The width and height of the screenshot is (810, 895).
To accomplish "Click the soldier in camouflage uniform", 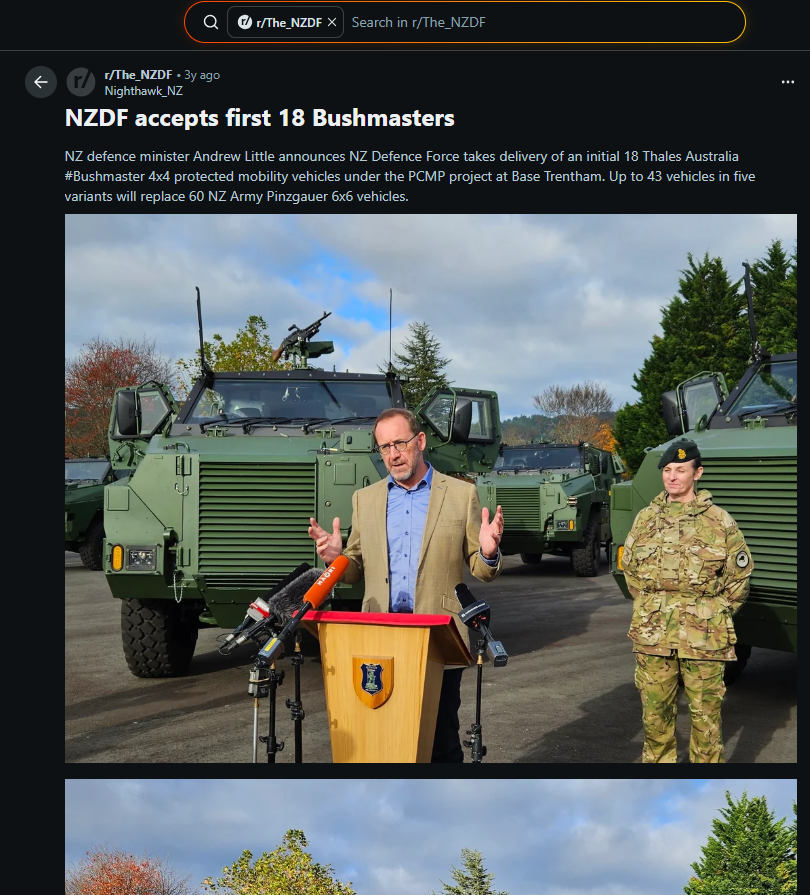I will [685, 601].
